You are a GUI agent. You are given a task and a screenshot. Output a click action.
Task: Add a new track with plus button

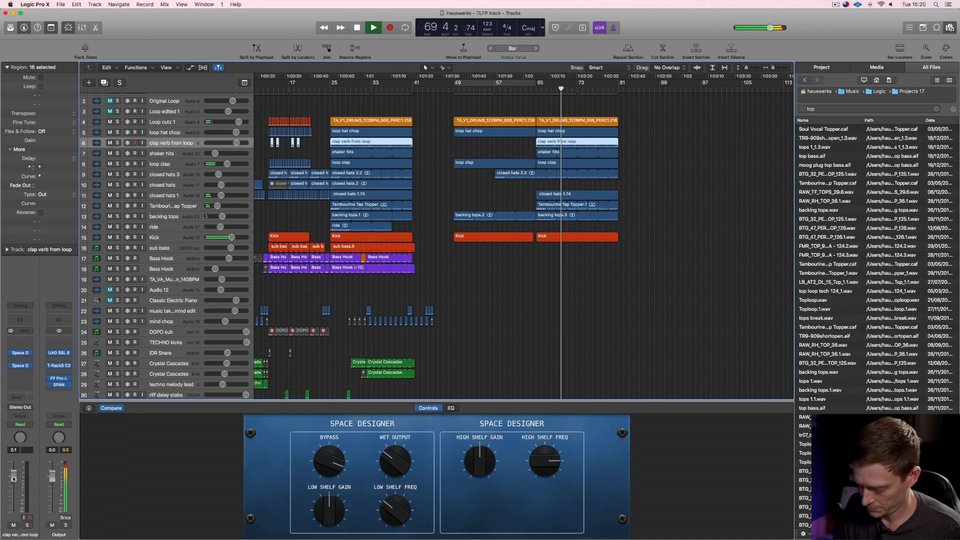point(89,83)
